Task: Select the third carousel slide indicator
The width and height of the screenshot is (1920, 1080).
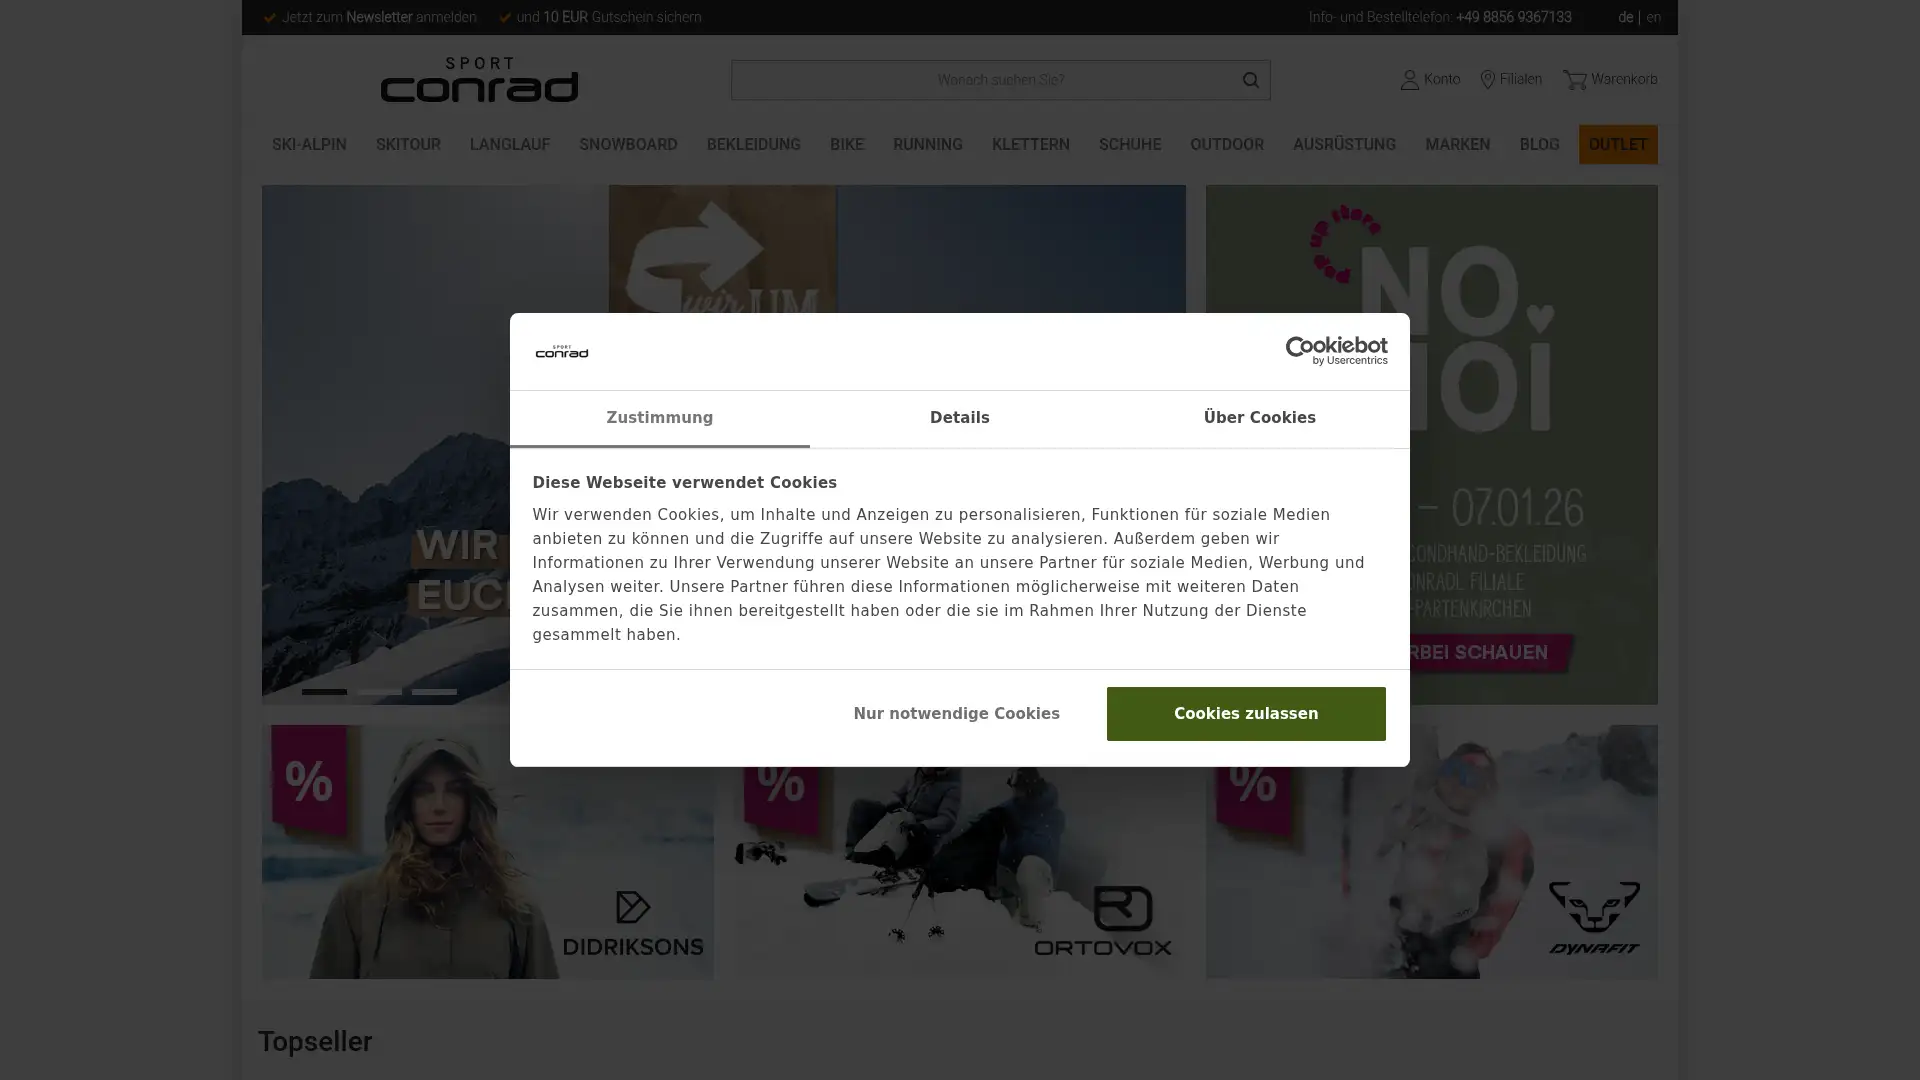Action: pyautogui.click(x=433, y=691)
